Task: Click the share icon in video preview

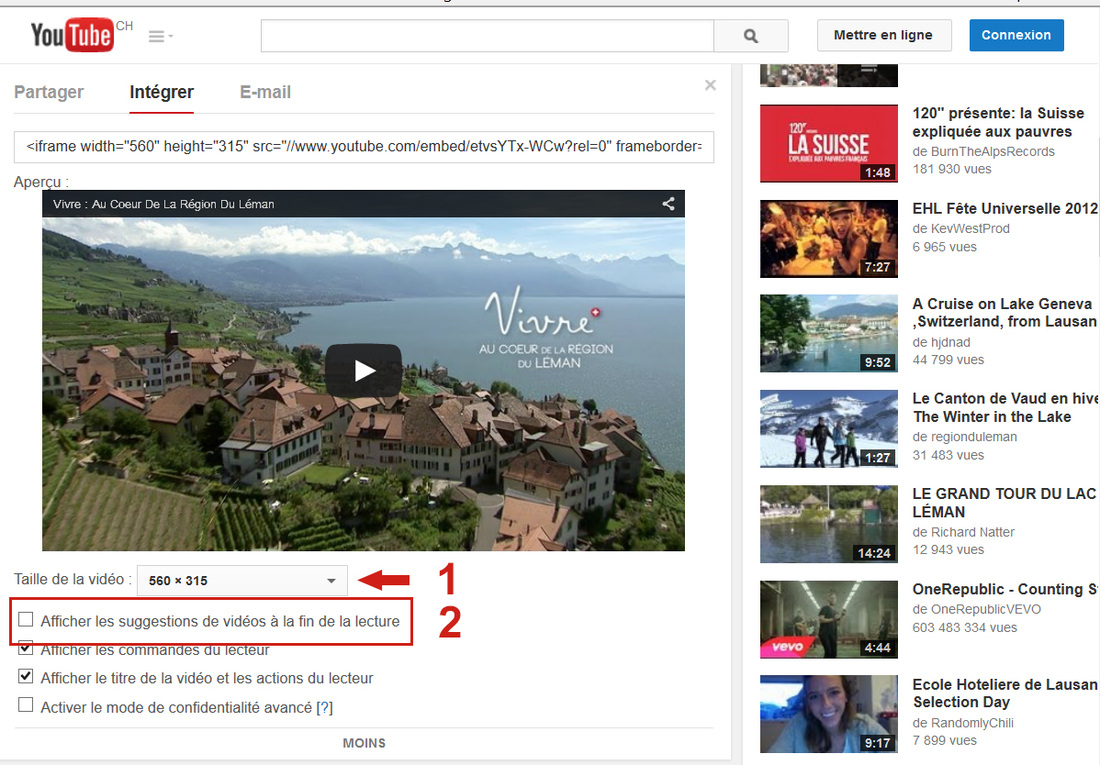Action: [668, 204]
